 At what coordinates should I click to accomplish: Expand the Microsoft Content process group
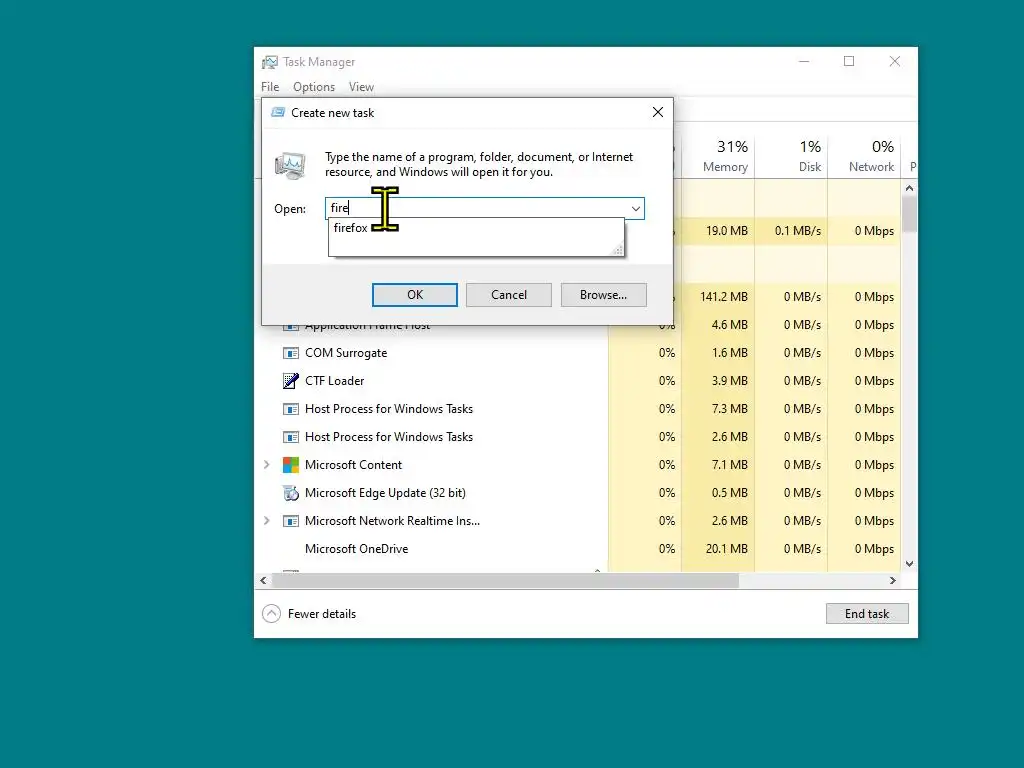(266, 465)
